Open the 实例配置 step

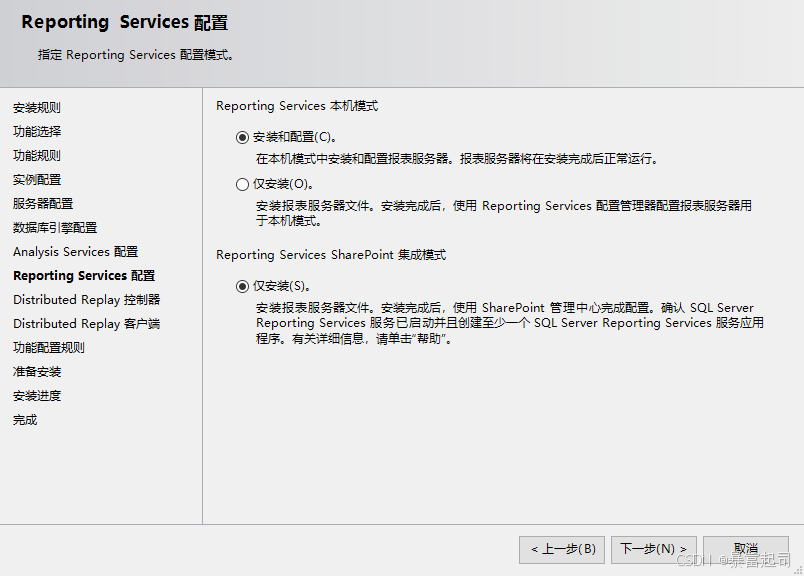(37, 180)
